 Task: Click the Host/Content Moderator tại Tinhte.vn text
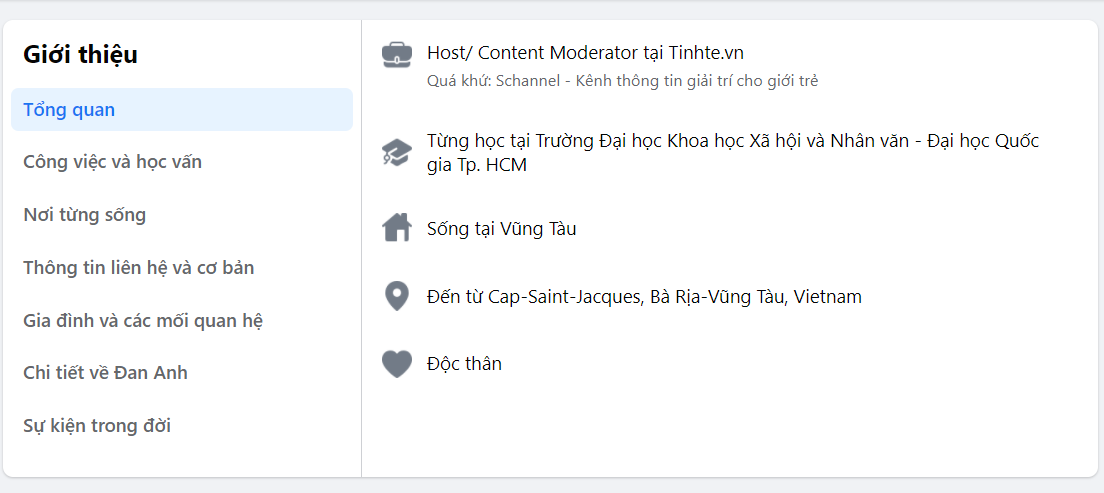[x=585, y=53]
